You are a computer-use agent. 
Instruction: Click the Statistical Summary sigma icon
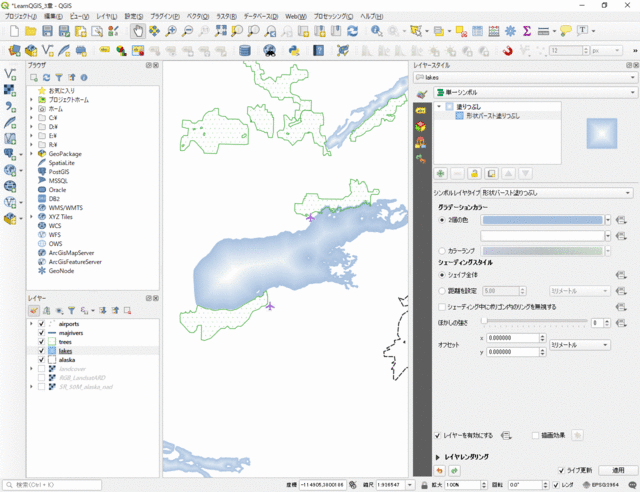tap(527, 31)
